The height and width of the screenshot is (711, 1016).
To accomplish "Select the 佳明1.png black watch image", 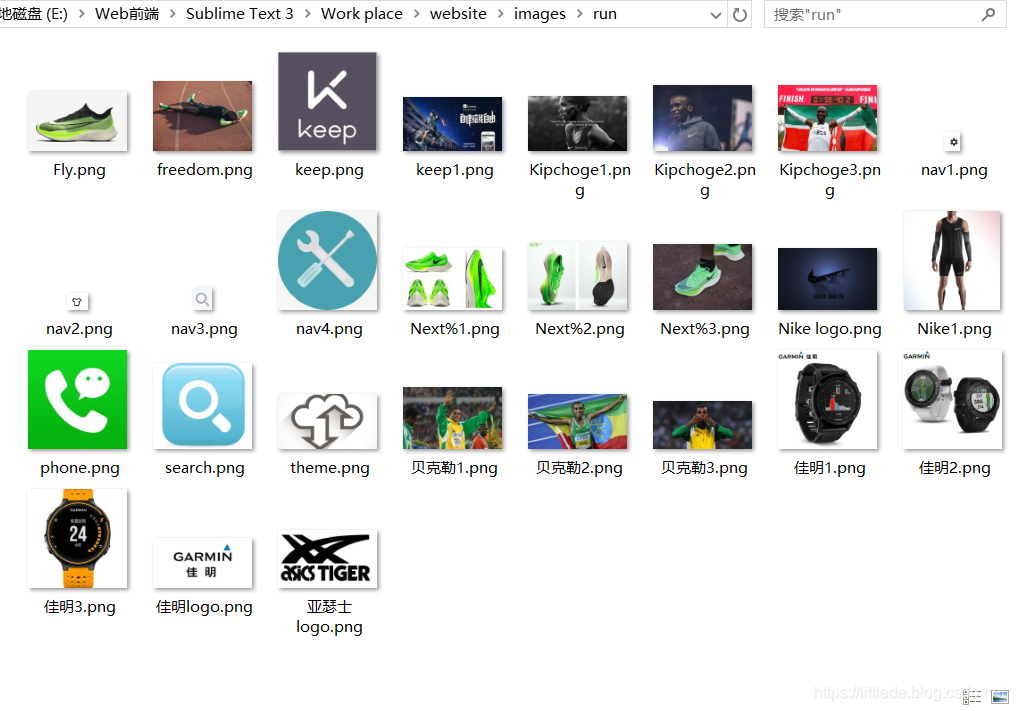I will [x=827, y=400].
